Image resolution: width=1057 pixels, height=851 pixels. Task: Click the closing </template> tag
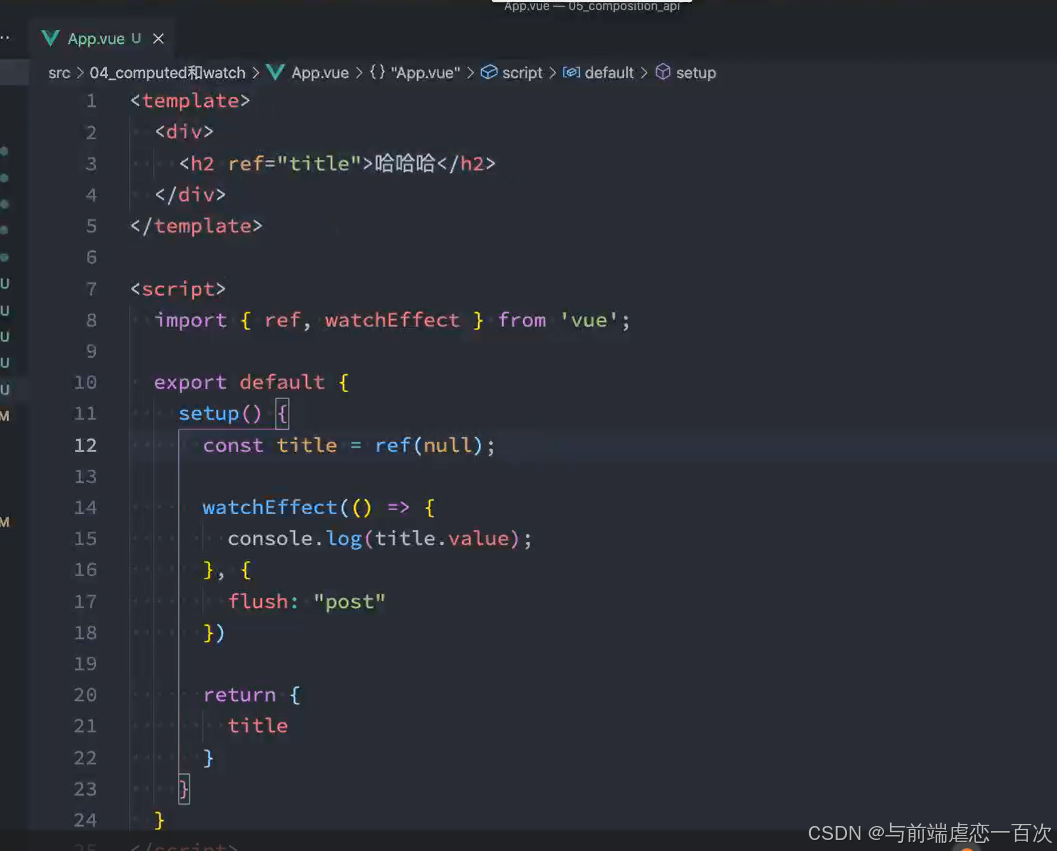(x=196, y=226)
